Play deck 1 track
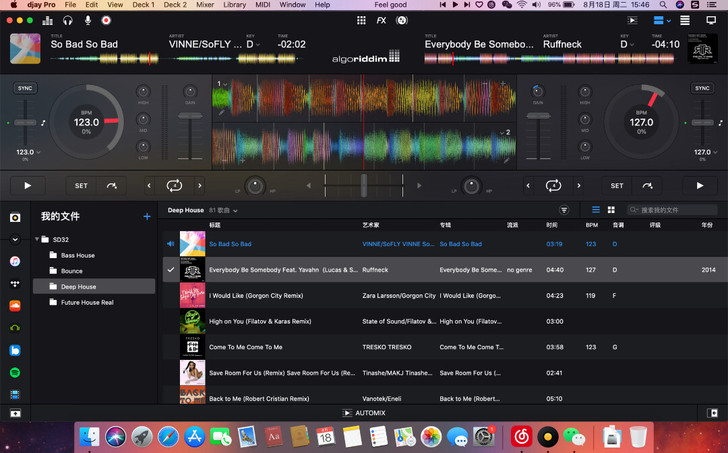Image resolution: width=728 pixels, height=453 pixels. click(28, 186)
